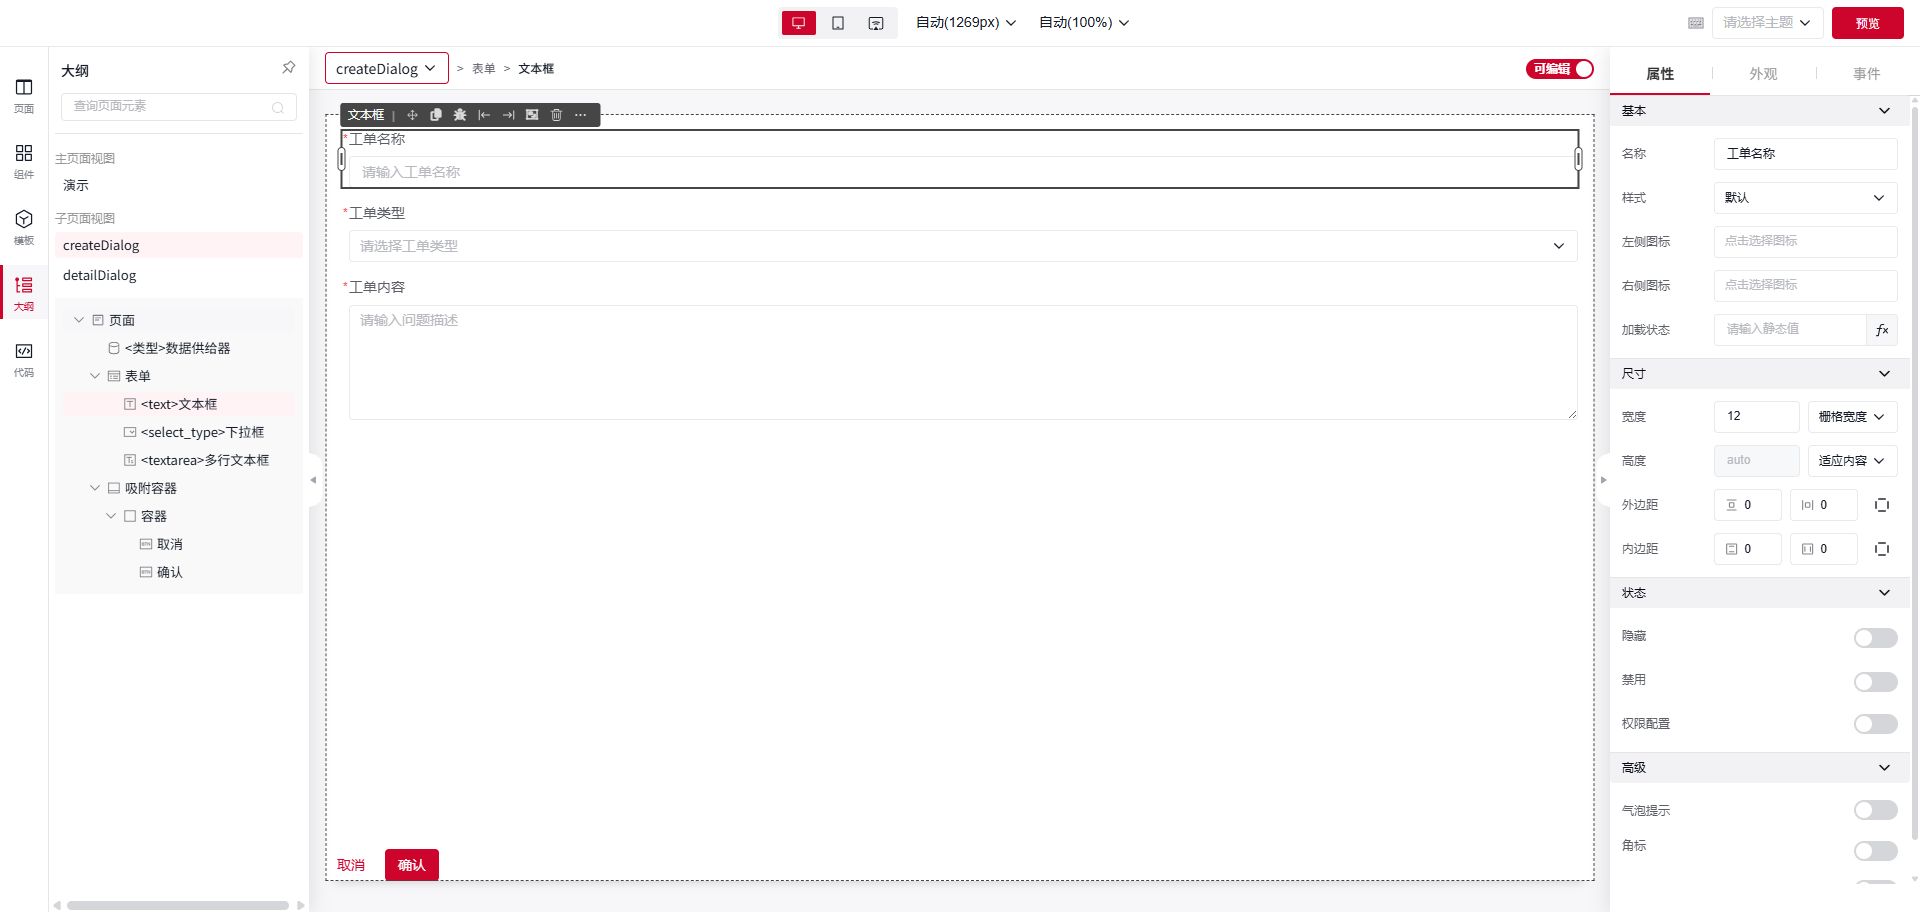Click the copy icon in the 文本框 toolbar
Image resolution: width=1920 pixels, height=912 pixels.
tap(436, 115)
